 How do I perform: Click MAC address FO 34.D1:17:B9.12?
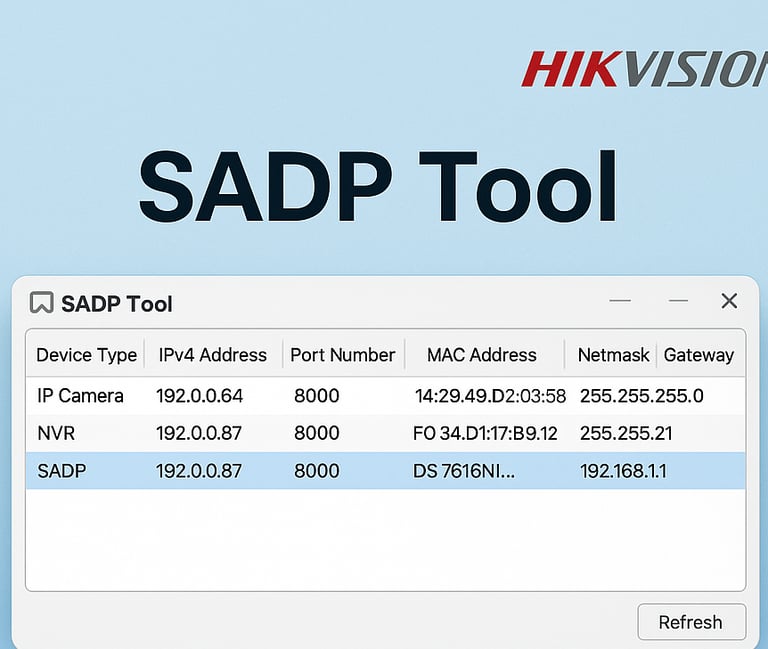(485, 433)
